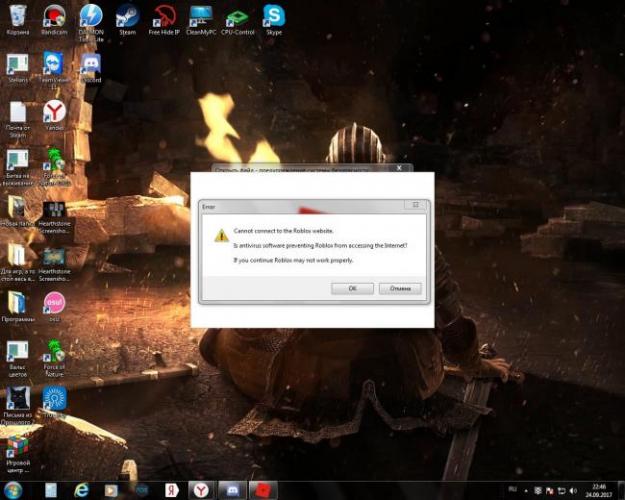
Task: Open the 'Программы' folder on desktop
Action: (x=18, y=306)
